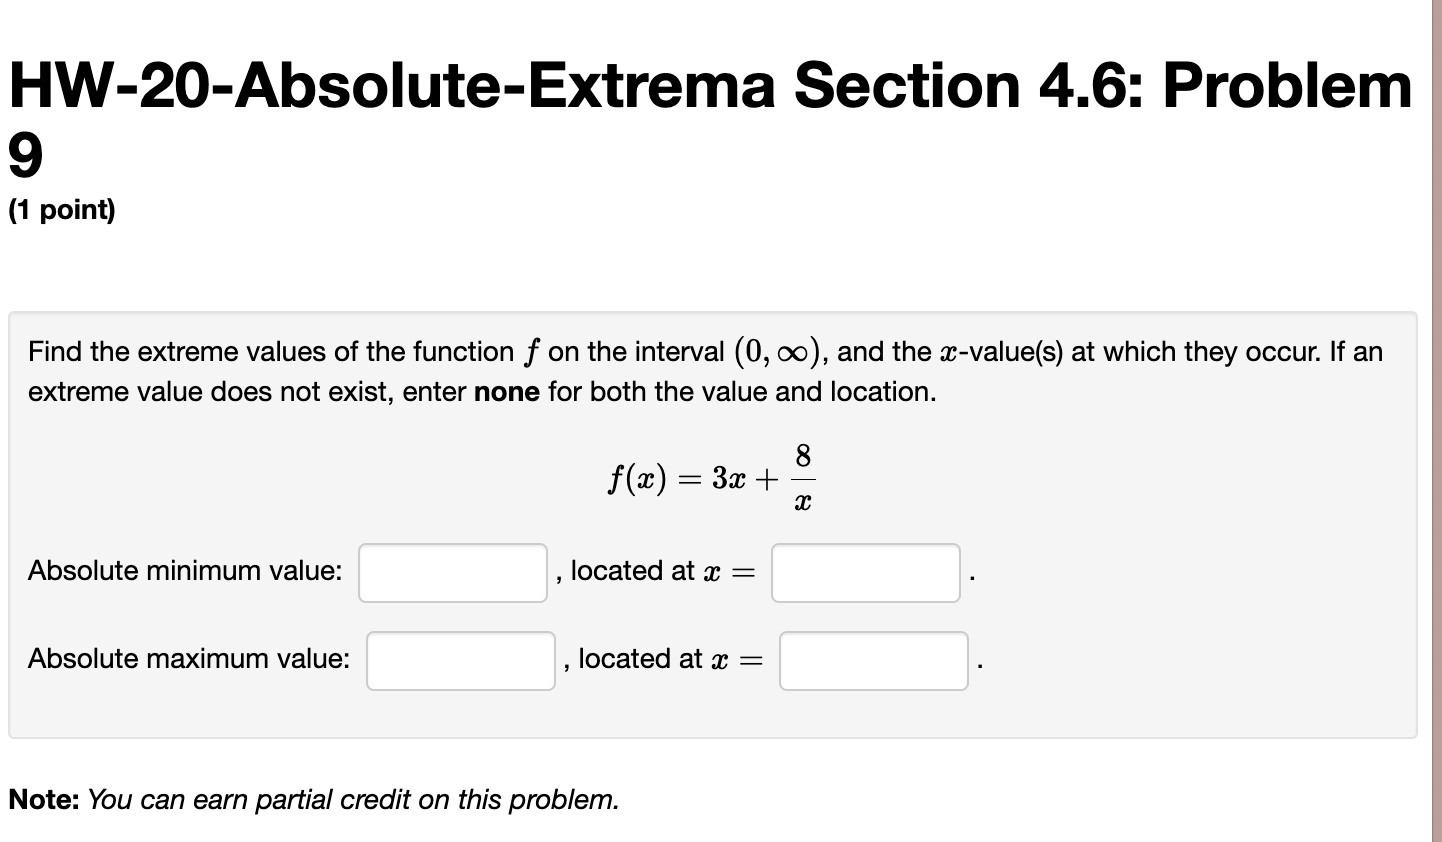This screenshot has height=842, width=1442.
Task: Click the (1 point) label under the title
Action: 60,210
